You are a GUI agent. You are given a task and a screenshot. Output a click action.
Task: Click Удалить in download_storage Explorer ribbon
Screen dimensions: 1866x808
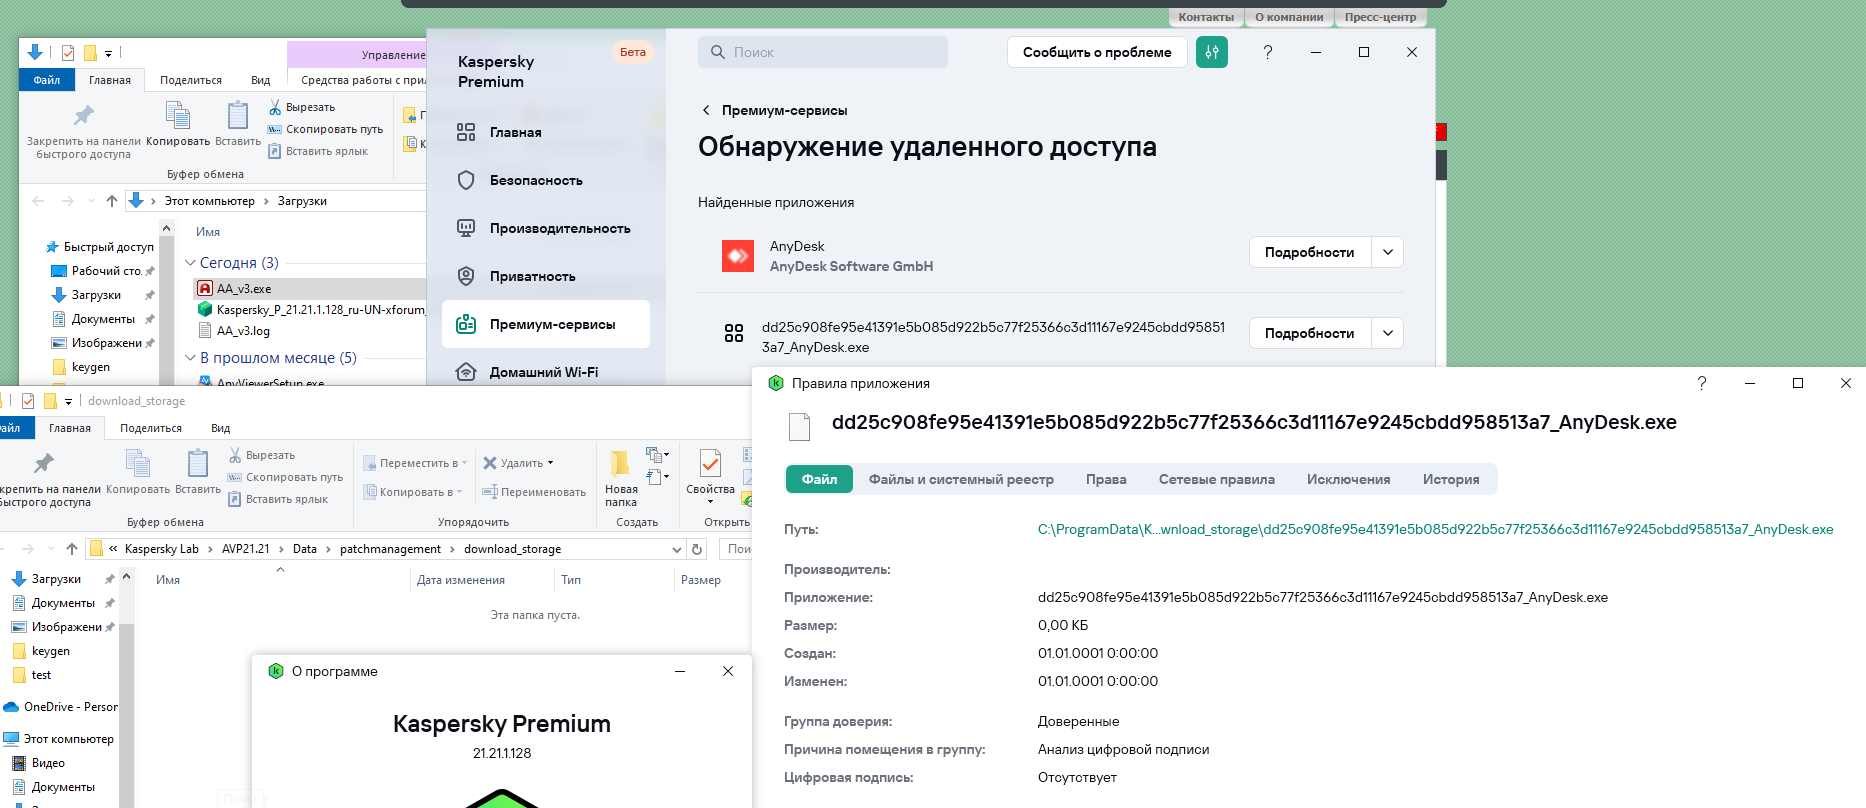[518, 463]
